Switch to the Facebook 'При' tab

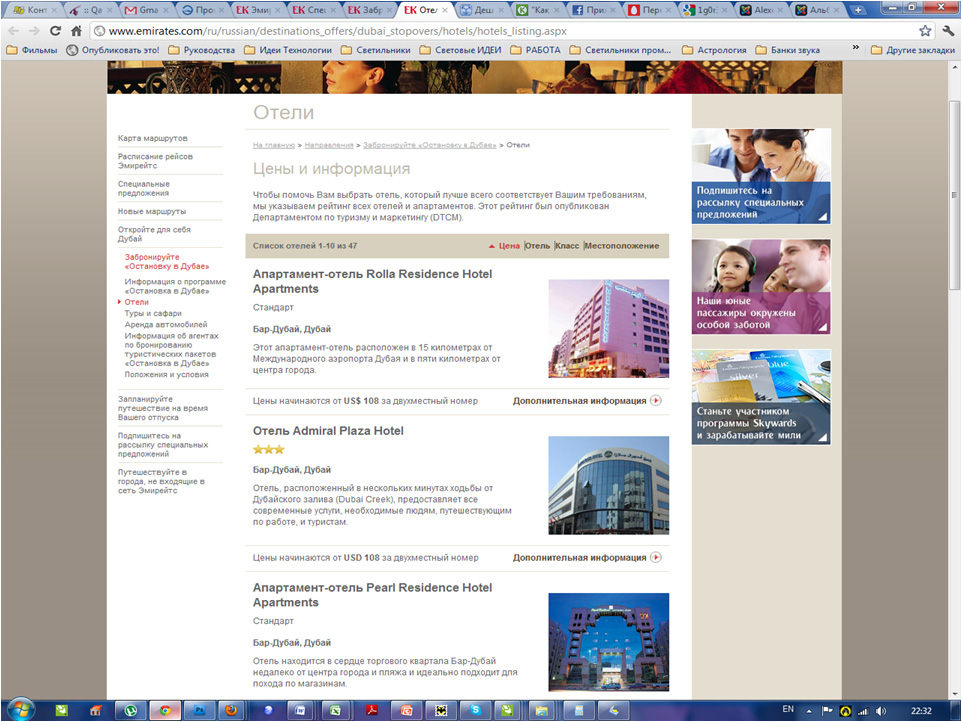click(x=593, y=10)
